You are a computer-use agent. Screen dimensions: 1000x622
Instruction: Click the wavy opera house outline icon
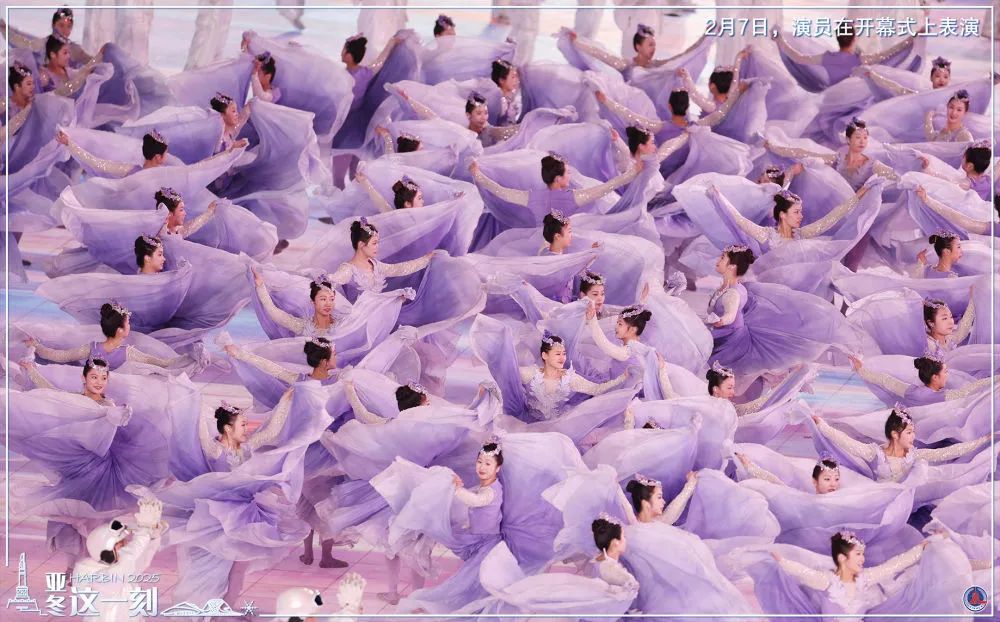(x=200, y=607)
